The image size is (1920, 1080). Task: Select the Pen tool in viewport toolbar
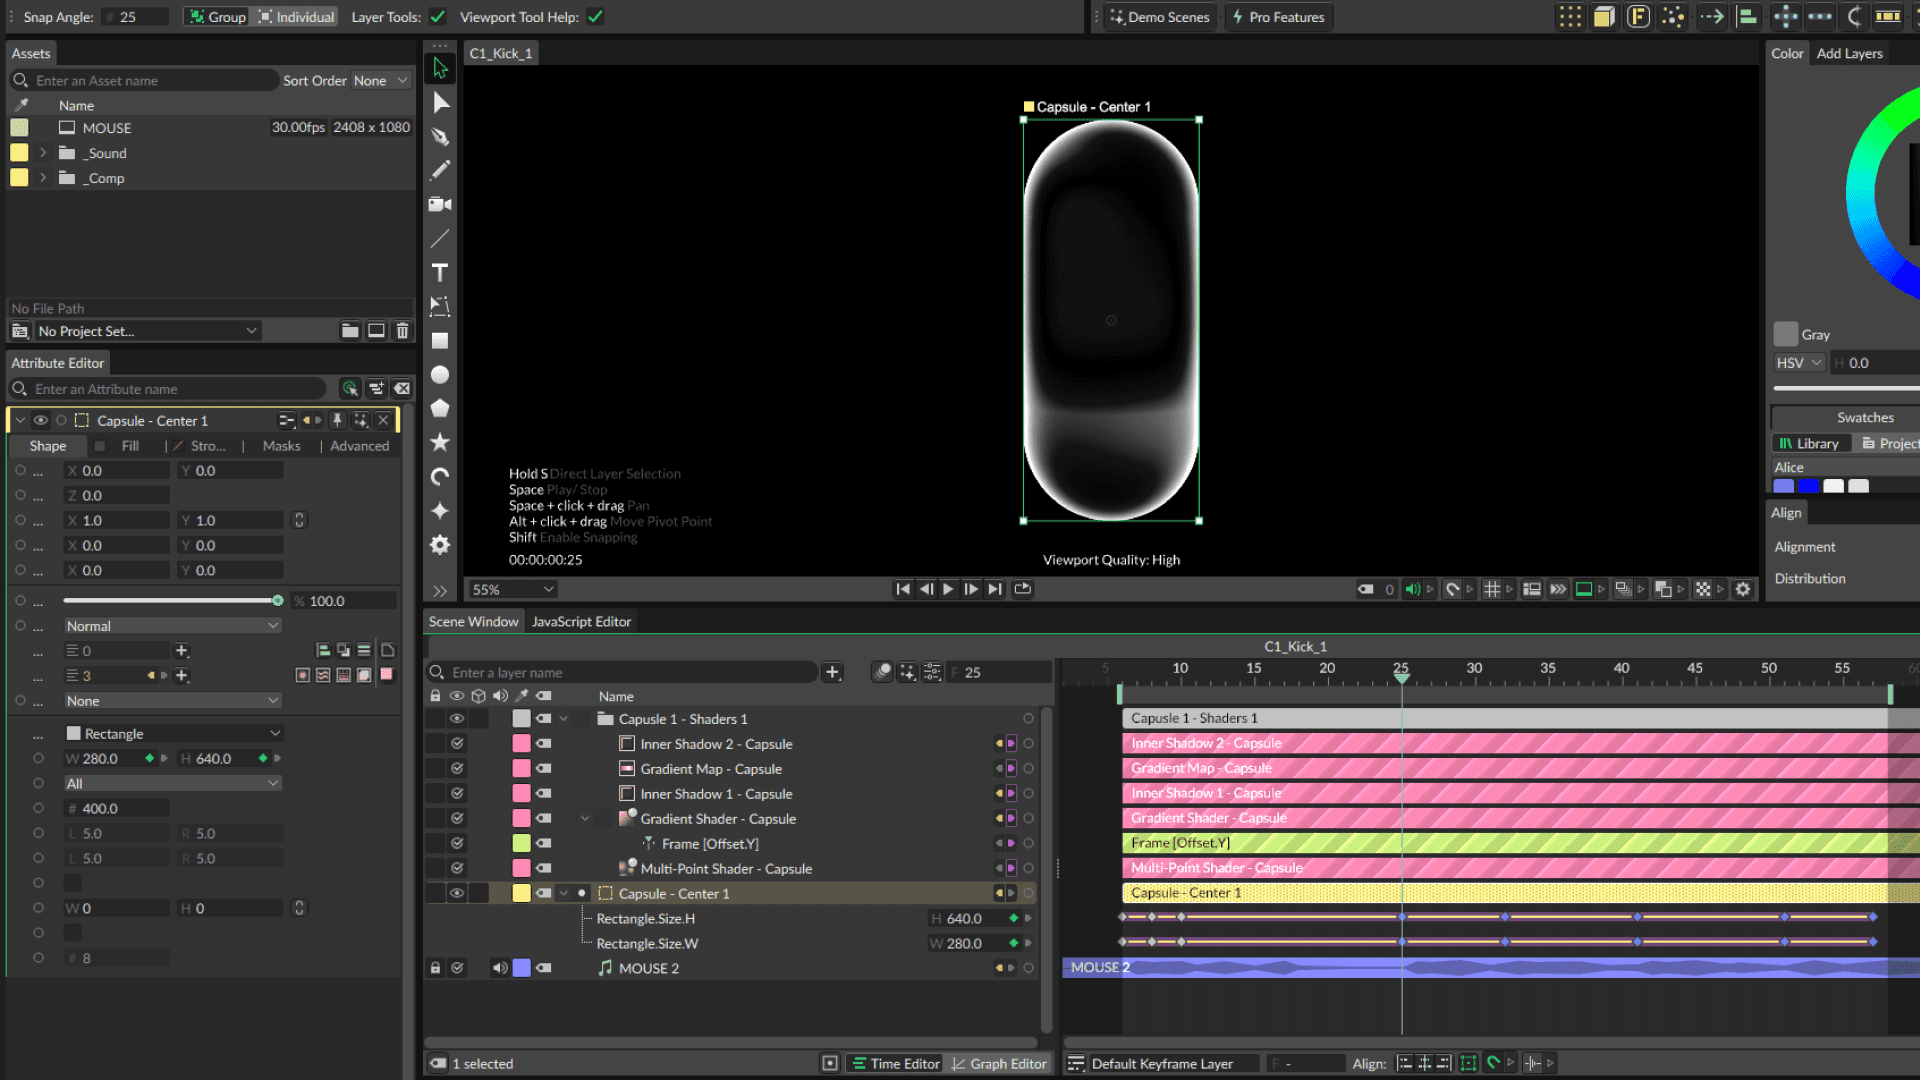tap(440, 137)
